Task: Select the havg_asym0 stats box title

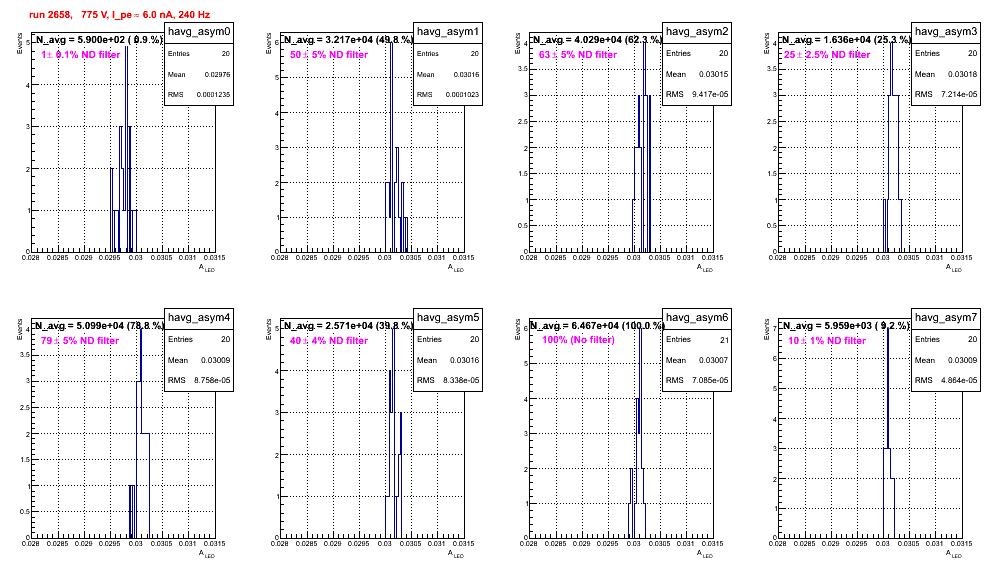Action: pyautogui.click(x=199, y=31)
